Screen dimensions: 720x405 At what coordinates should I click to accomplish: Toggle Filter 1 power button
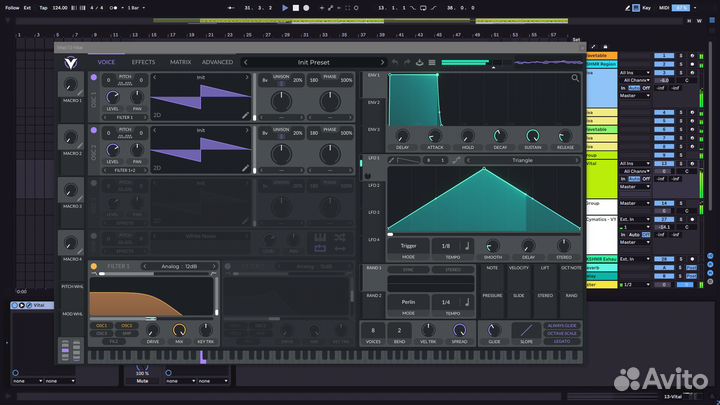[x=94, y=266]
